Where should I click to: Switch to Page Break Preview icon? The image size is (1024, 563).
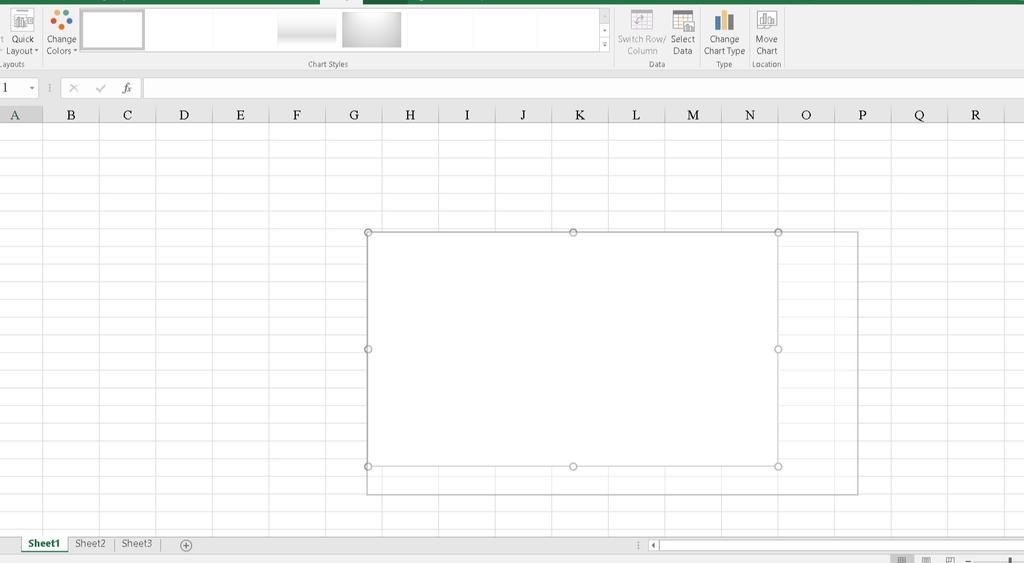pos(950,560)
